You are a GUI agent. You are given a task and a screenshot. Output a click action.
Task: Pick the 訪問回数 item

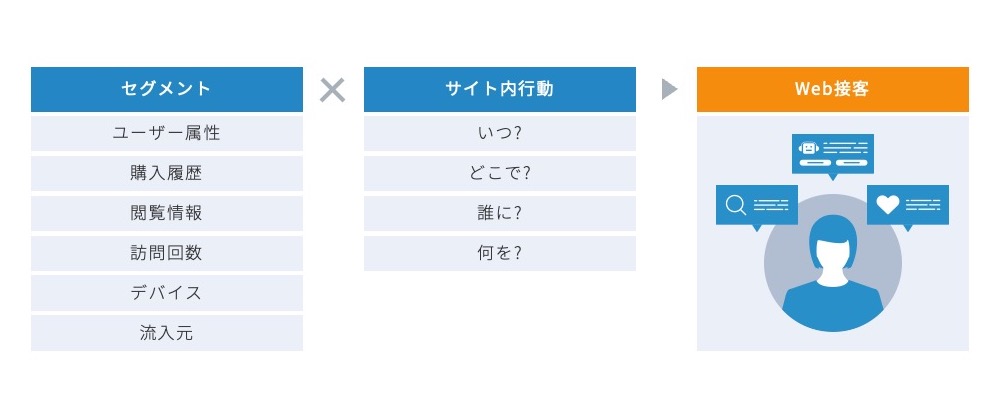[x=166, y=253]
